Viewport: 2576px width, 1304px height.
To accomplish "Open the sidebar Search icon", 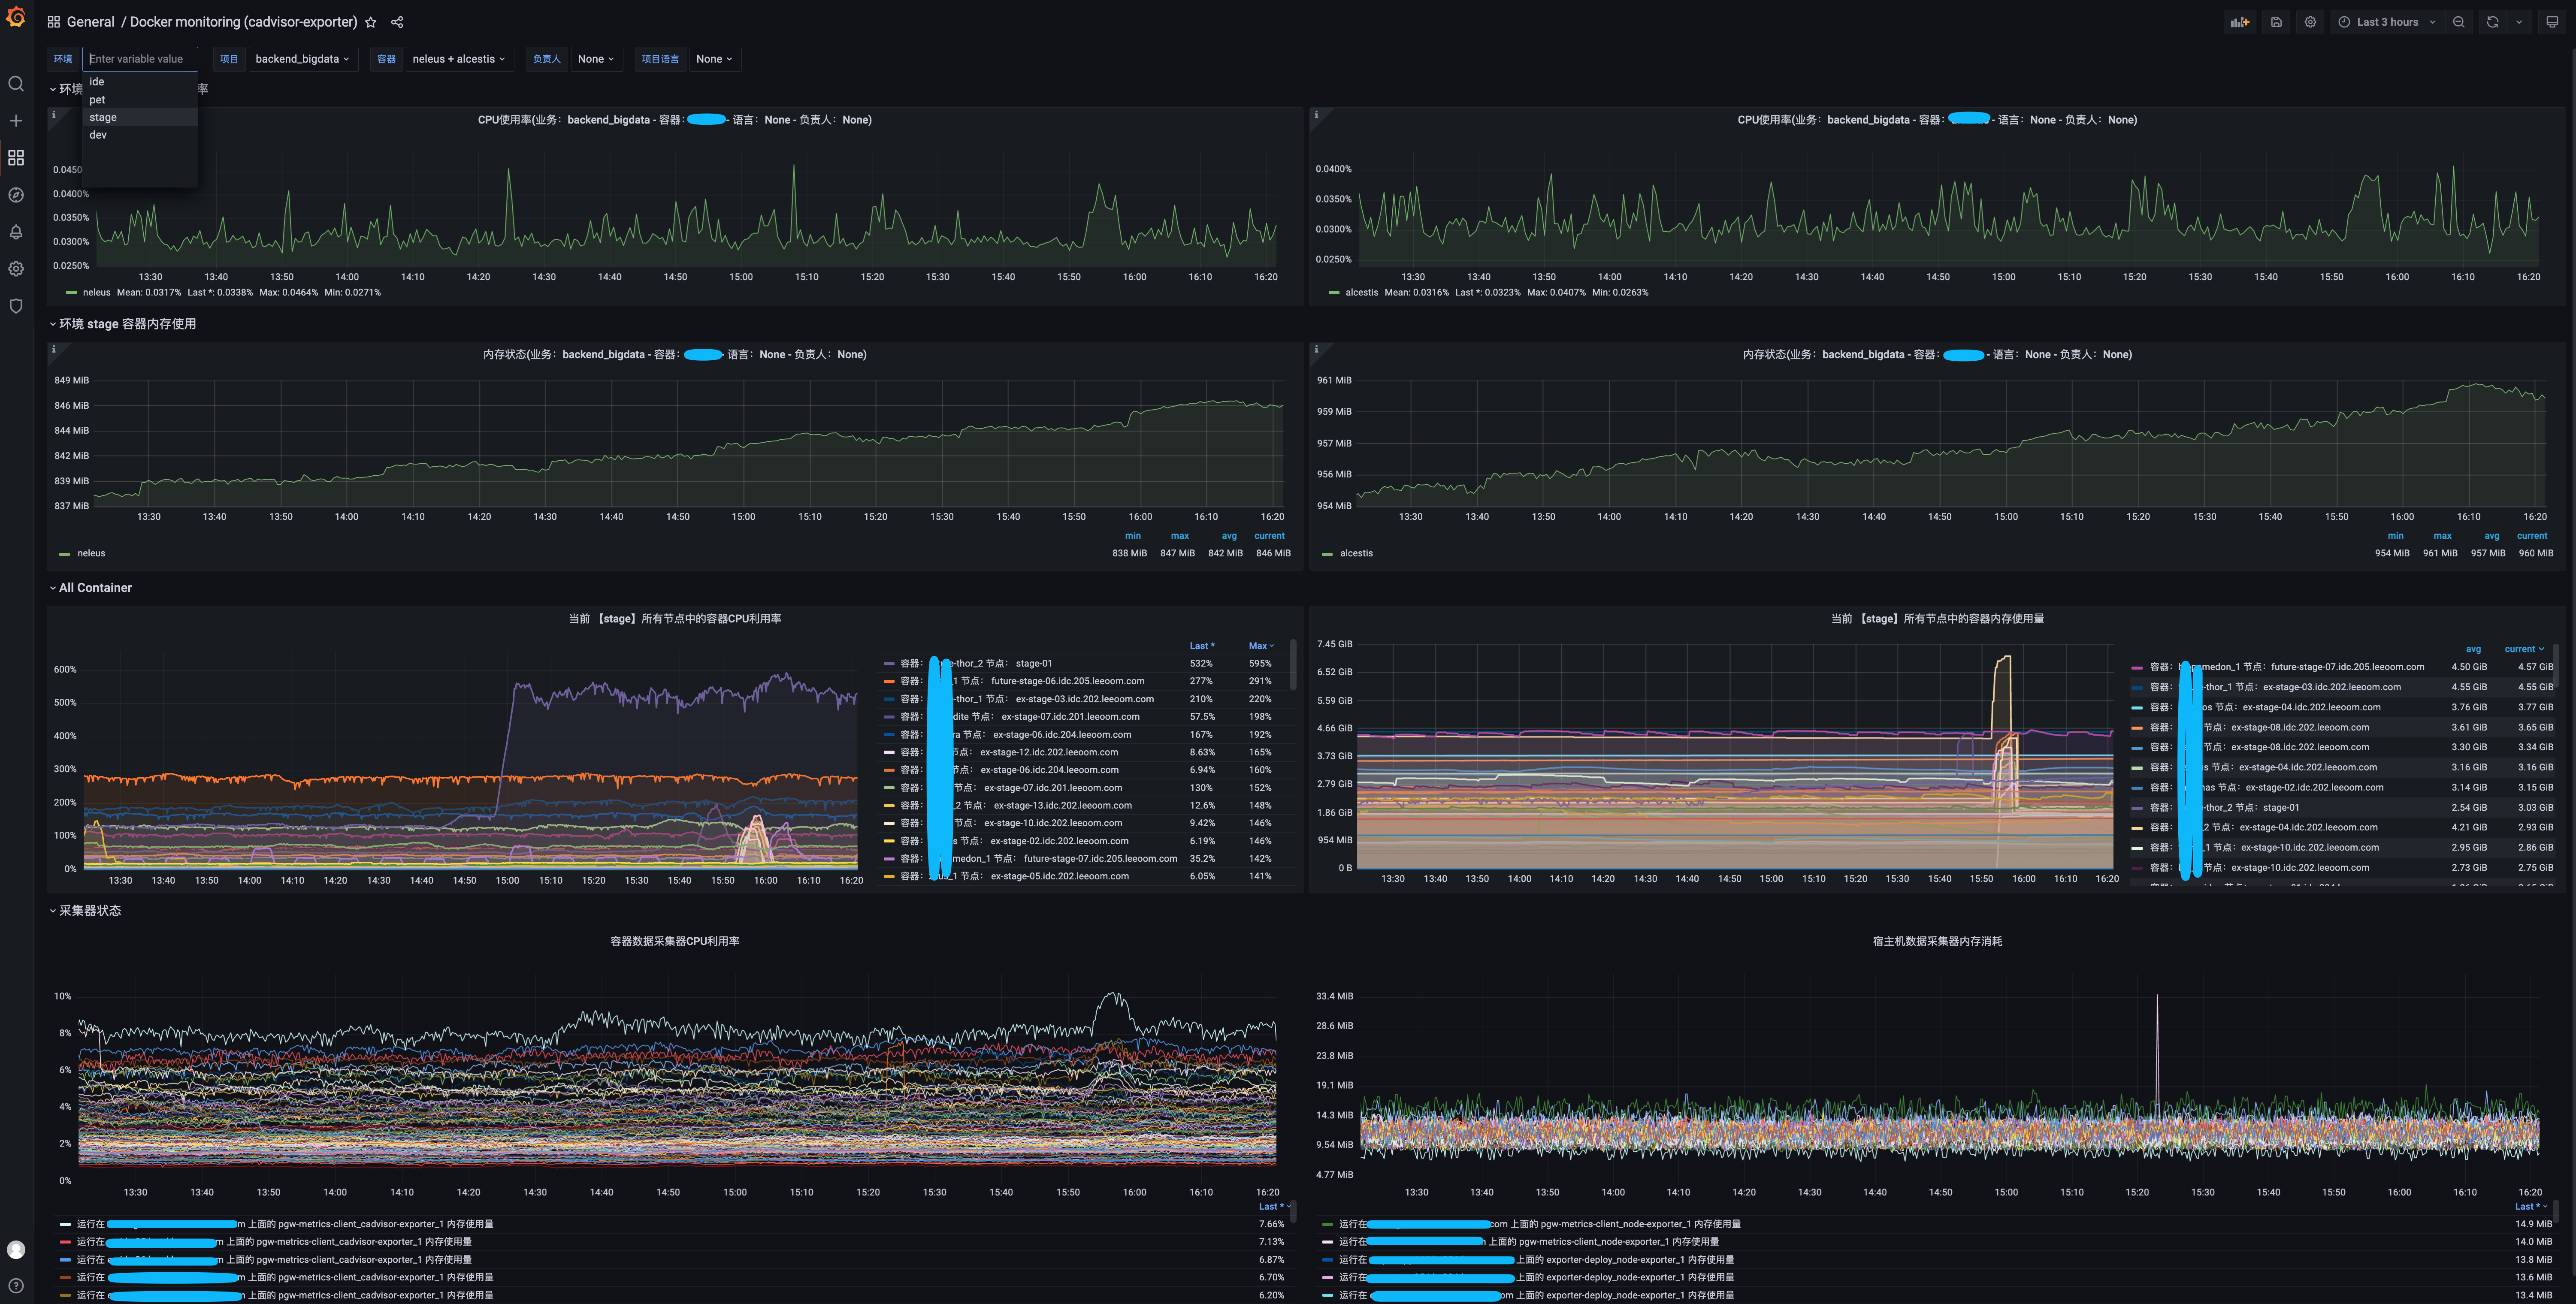I will tap(16, 84).
